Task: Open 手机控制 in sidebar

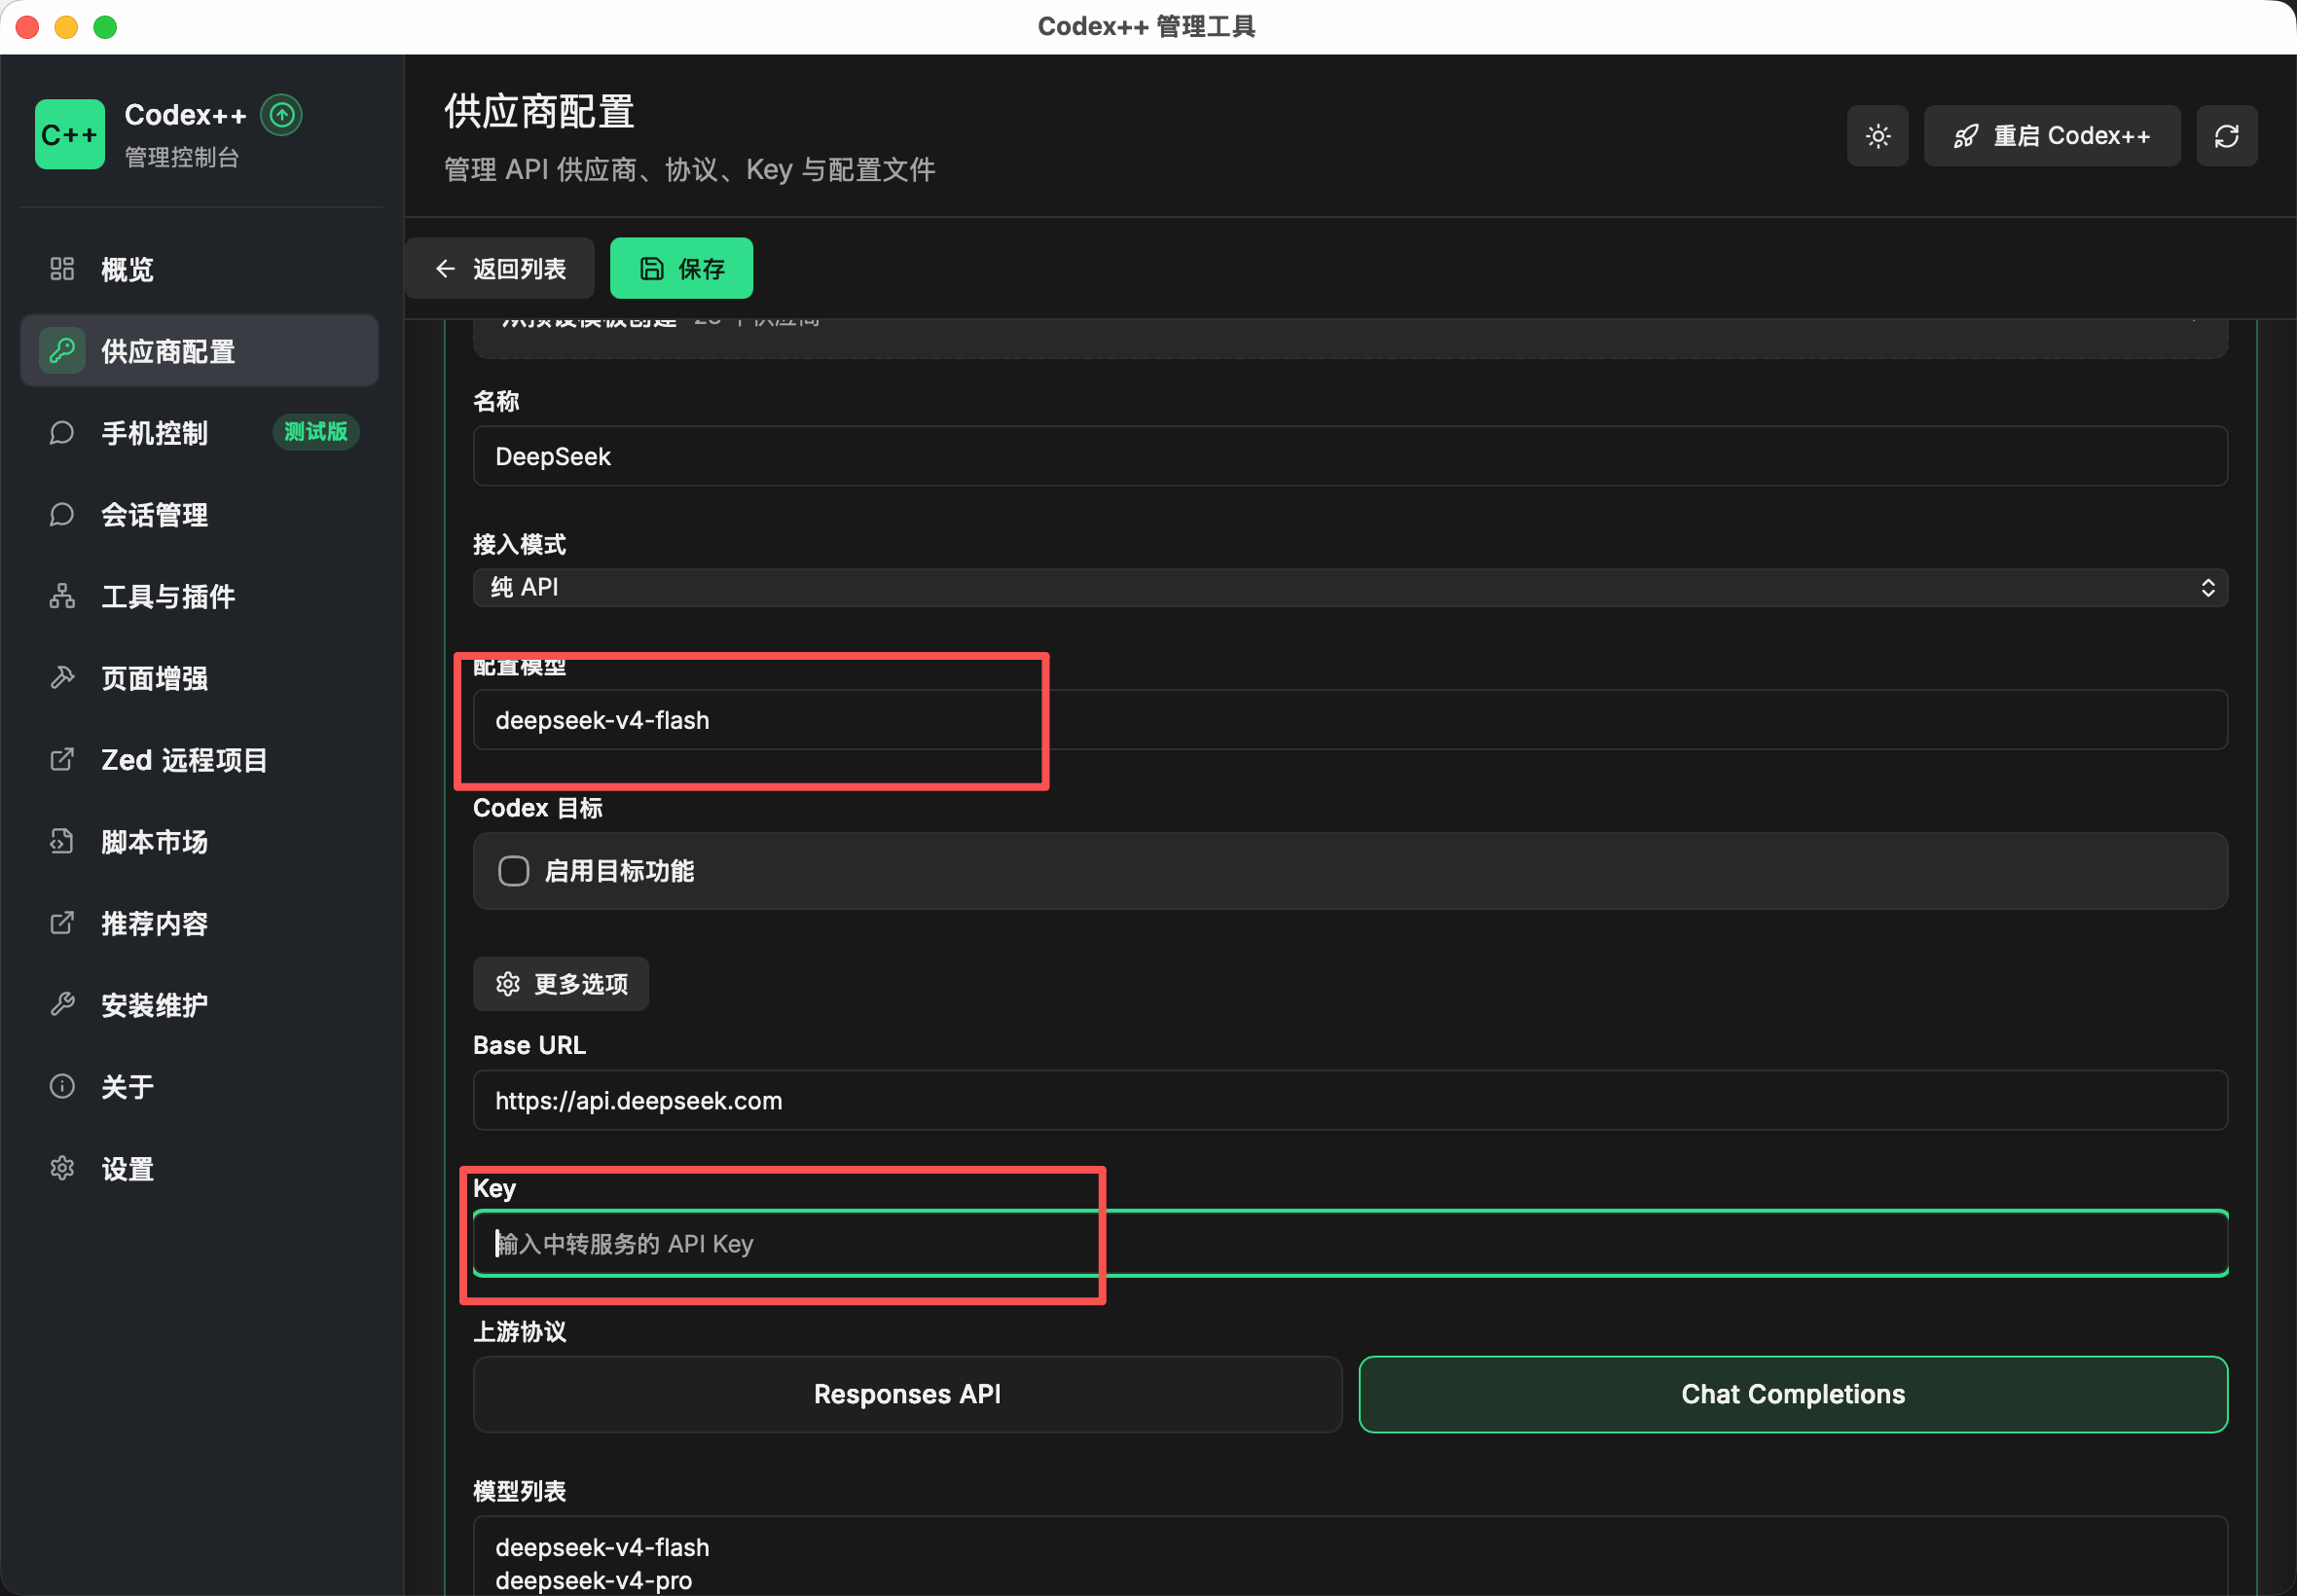Action: tap(199, 433)
